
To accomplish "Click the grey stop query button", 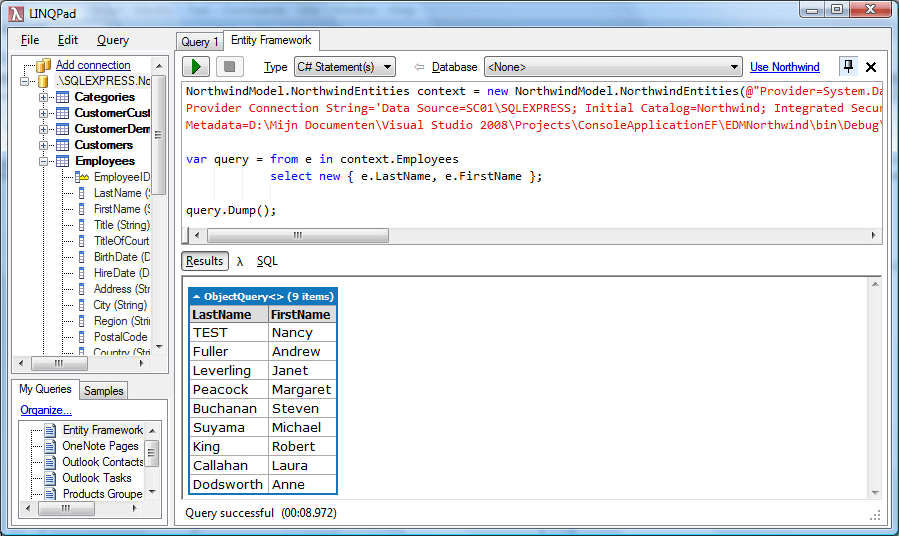I will point(229,66).
